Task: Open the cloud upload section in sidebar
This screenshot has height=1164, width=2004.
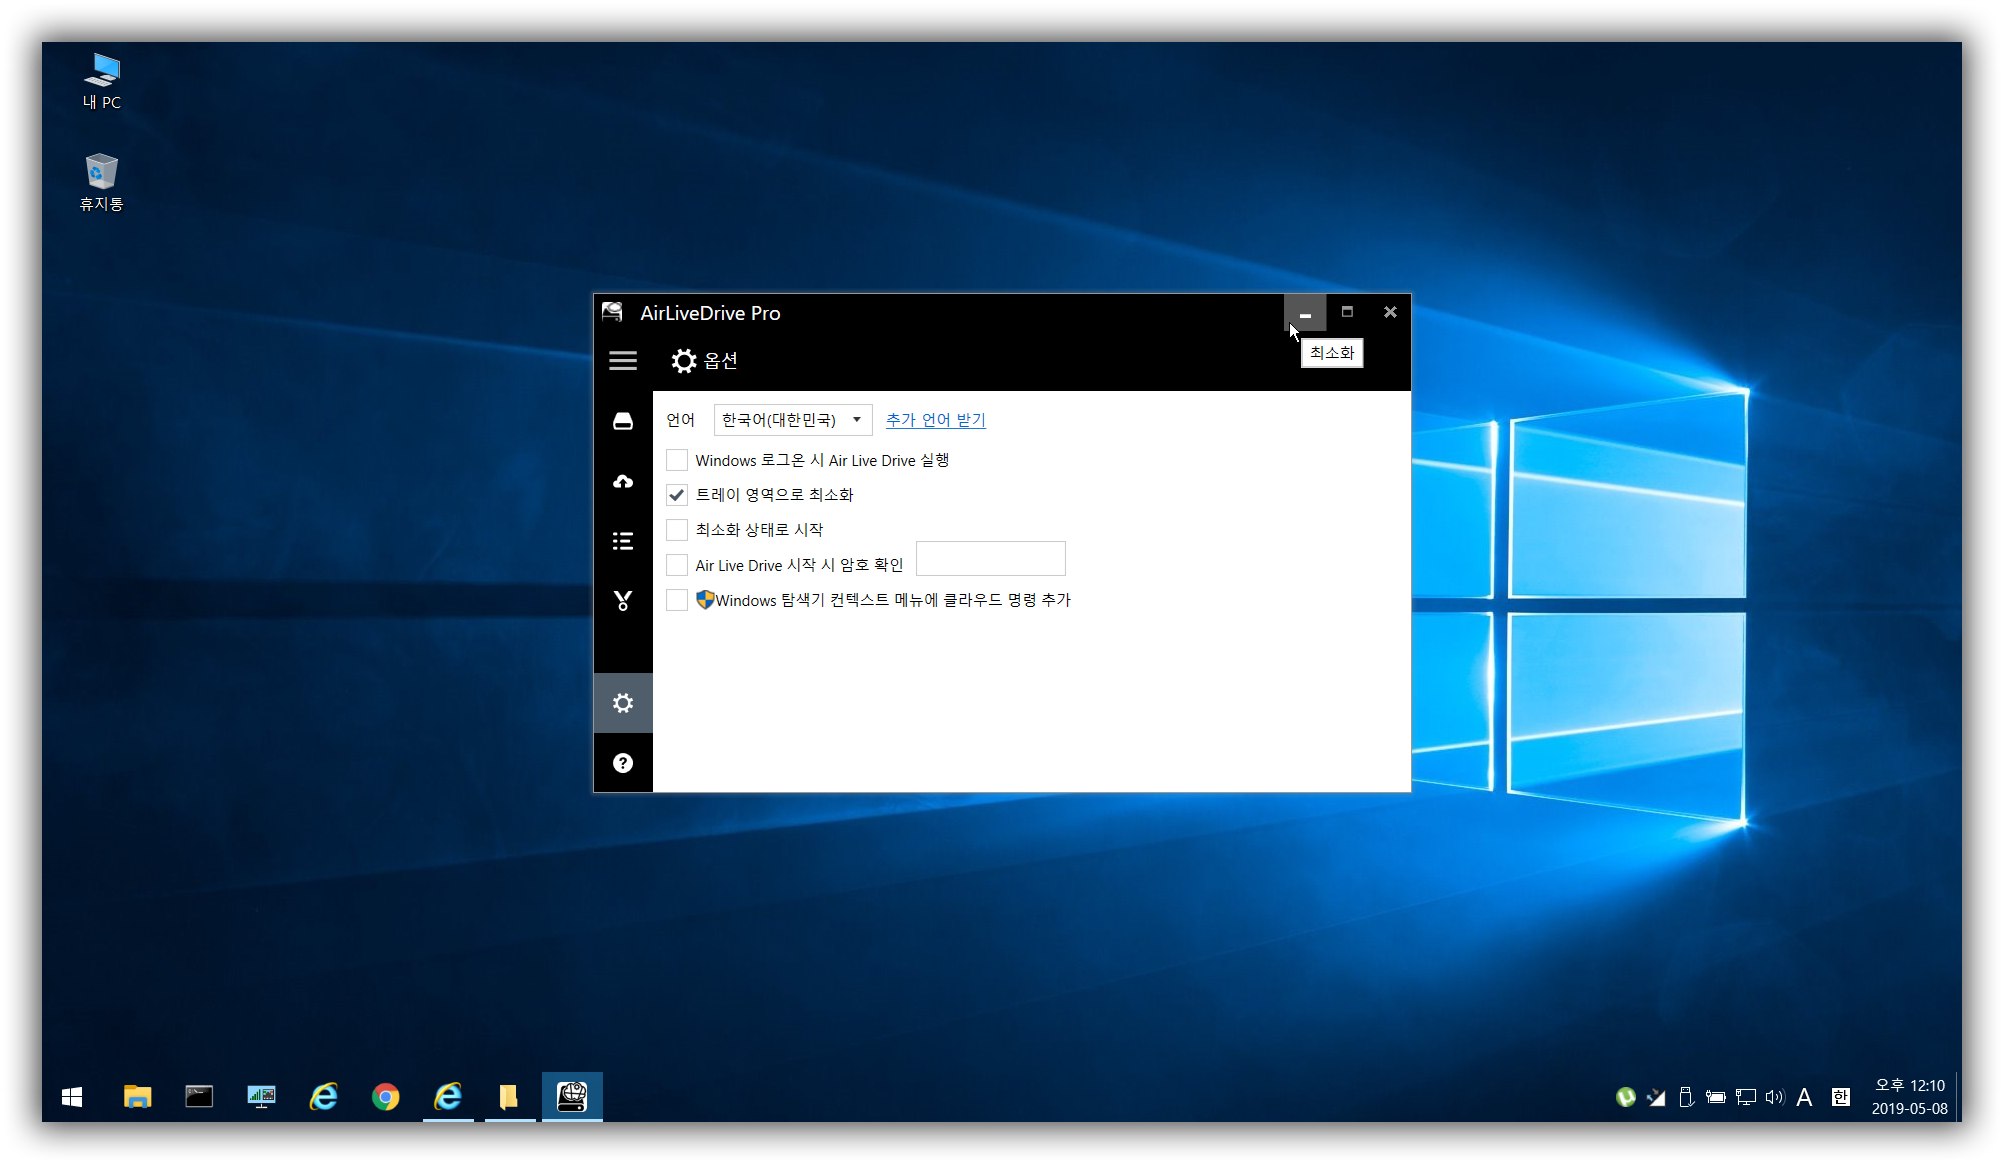Action: pos(623,481)
